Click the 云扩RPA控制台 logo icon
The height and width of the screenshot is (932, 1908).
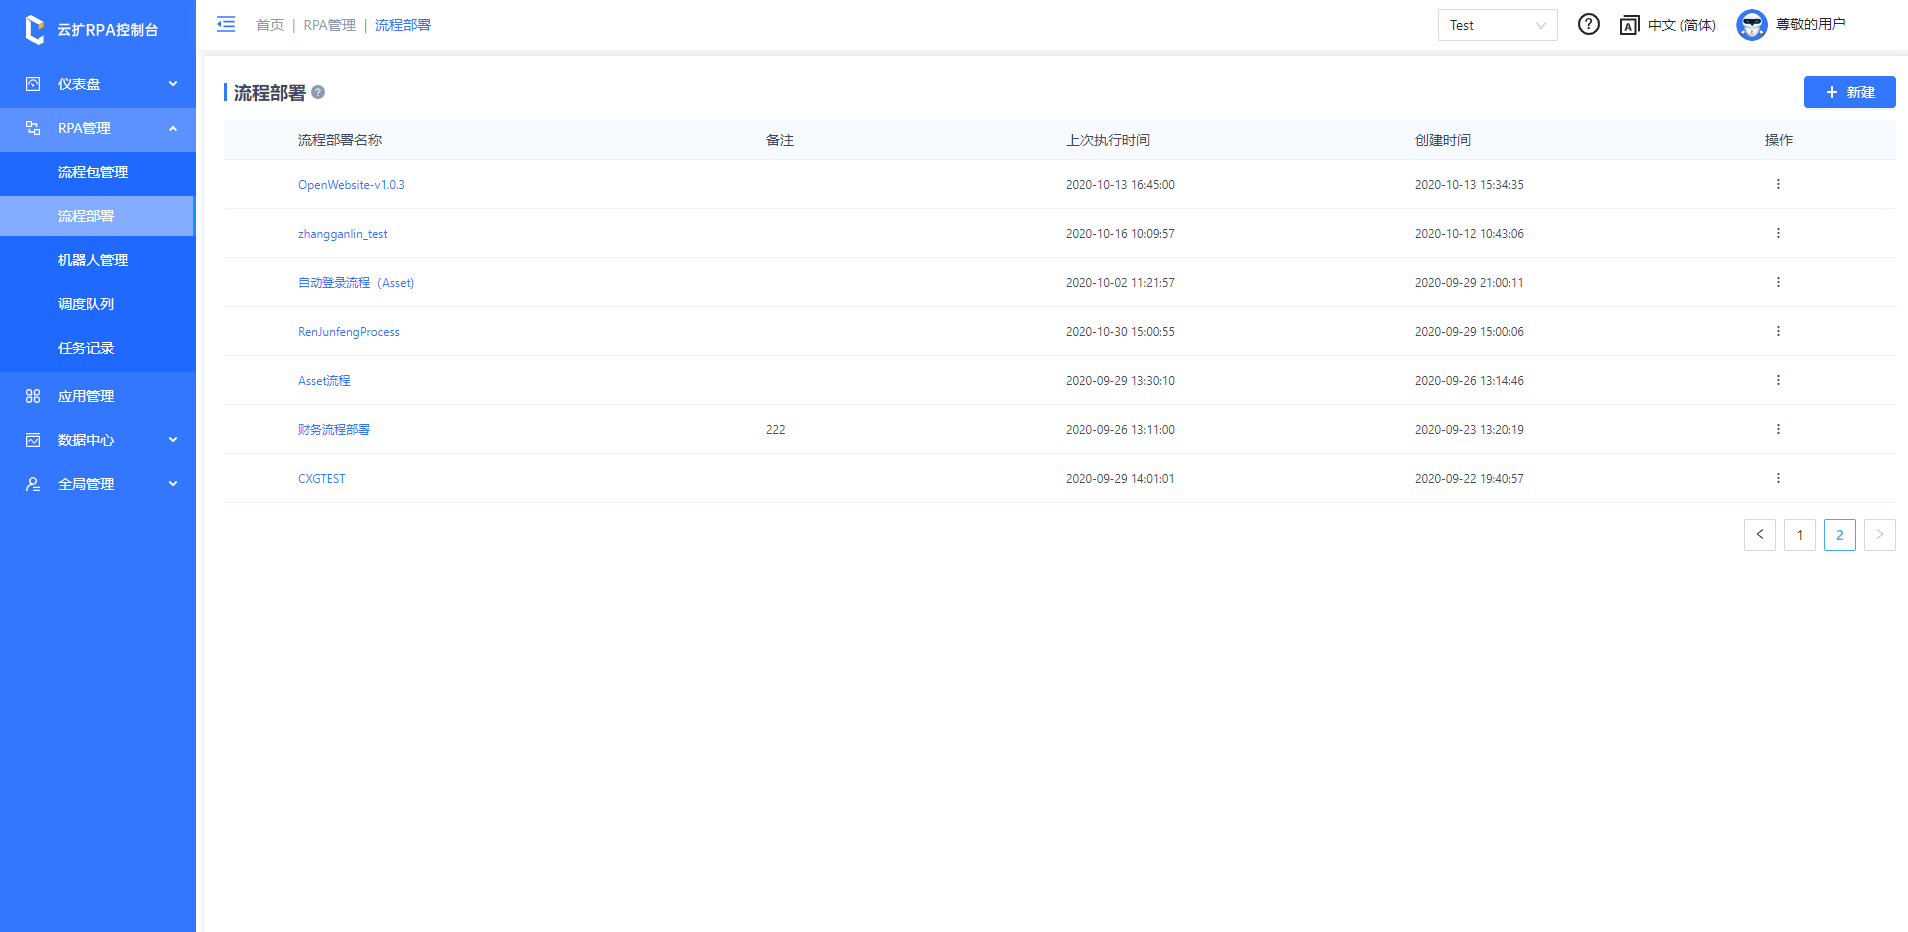tap(35, 30)
